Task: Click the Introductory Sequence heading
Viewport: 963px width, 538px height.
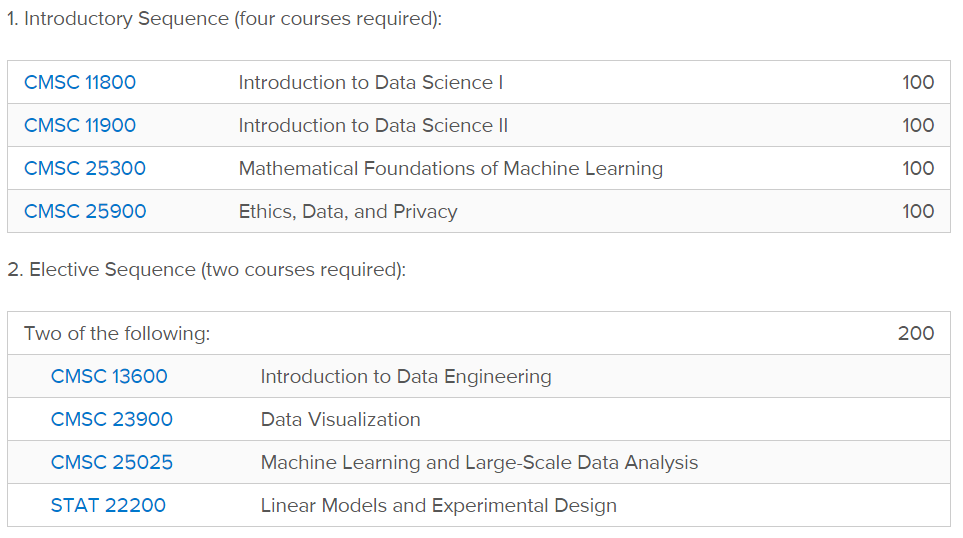Action: 224,21
